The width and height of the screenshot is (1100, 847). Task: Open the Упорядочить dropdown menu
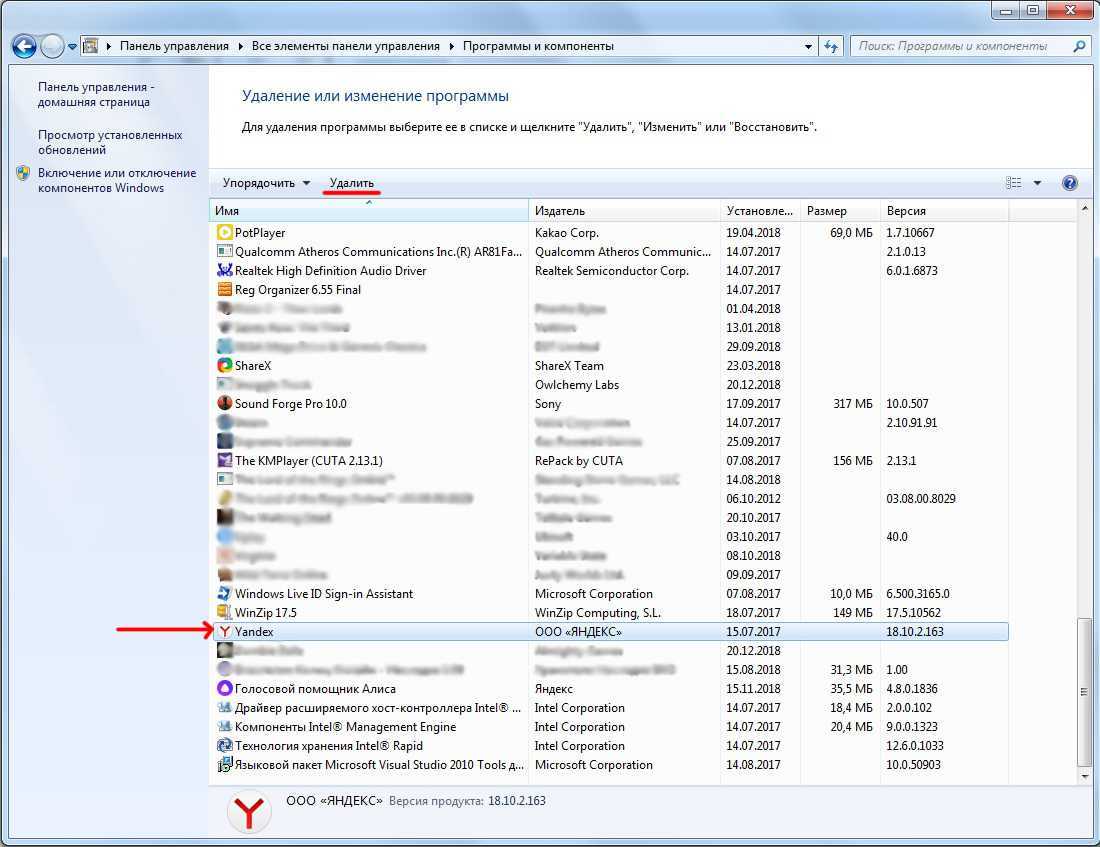point(267,183)
